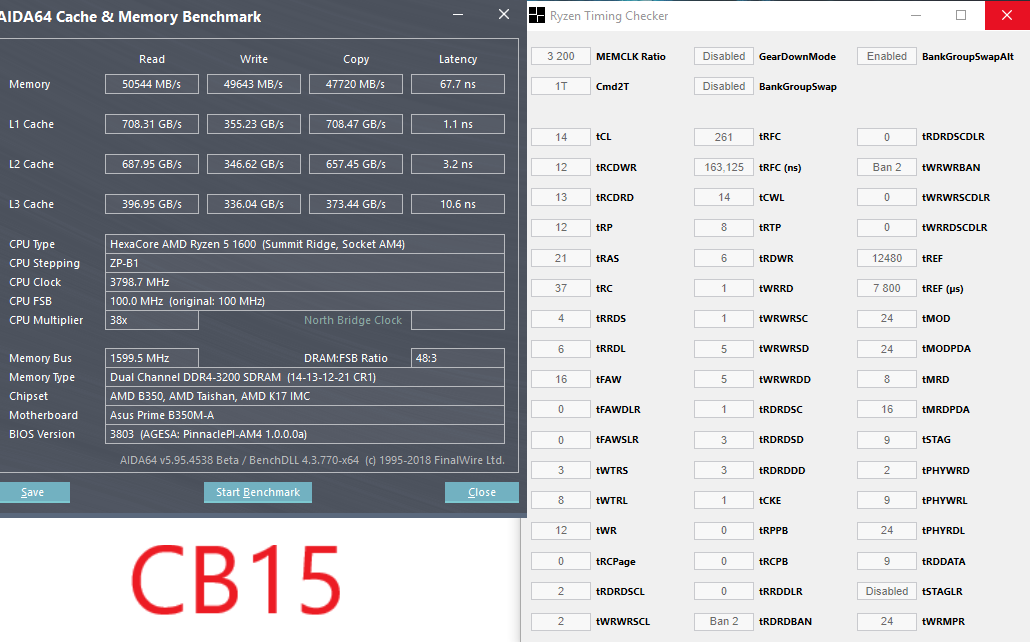Select Memory Latency value 67.7 ns

(x=458, y=84)
